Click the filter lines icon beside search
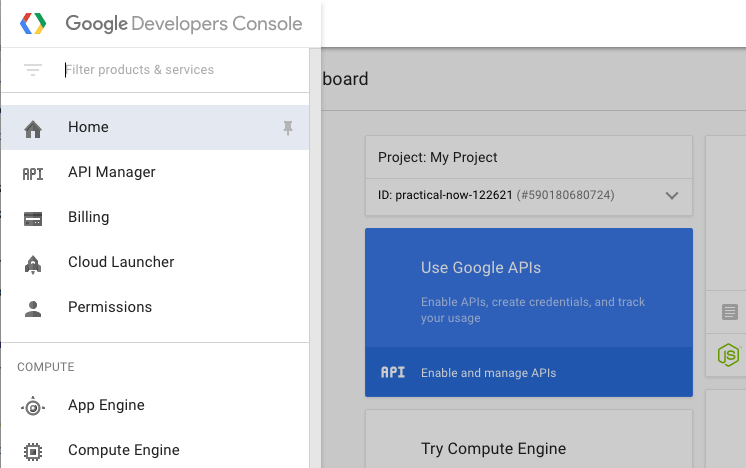 33,70
